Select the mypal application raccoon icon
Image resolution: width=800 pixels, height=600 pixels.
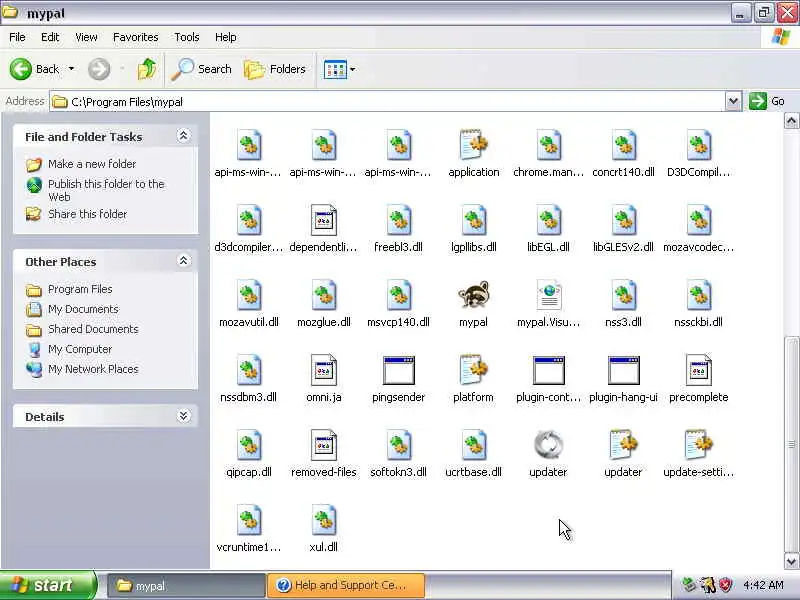coord(473,295)
